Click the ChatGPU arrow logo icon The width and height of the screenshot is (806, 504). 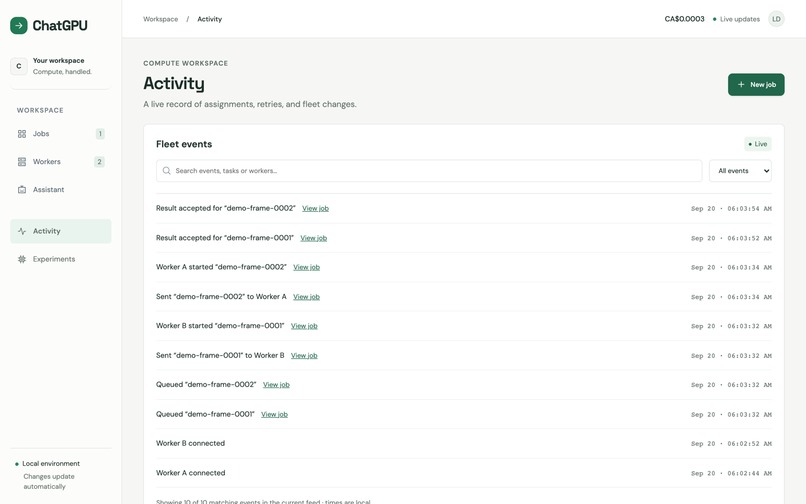click(x=19, y=25)
